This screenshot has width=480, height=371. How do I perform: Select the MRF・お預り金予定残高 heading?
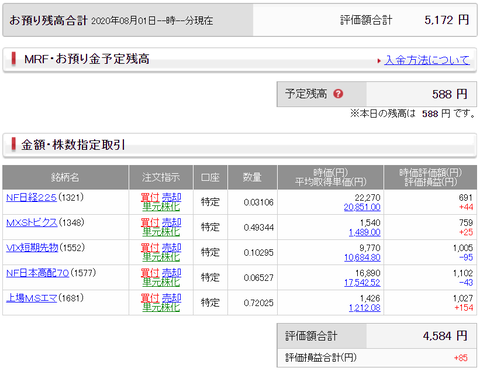[87, 59]
